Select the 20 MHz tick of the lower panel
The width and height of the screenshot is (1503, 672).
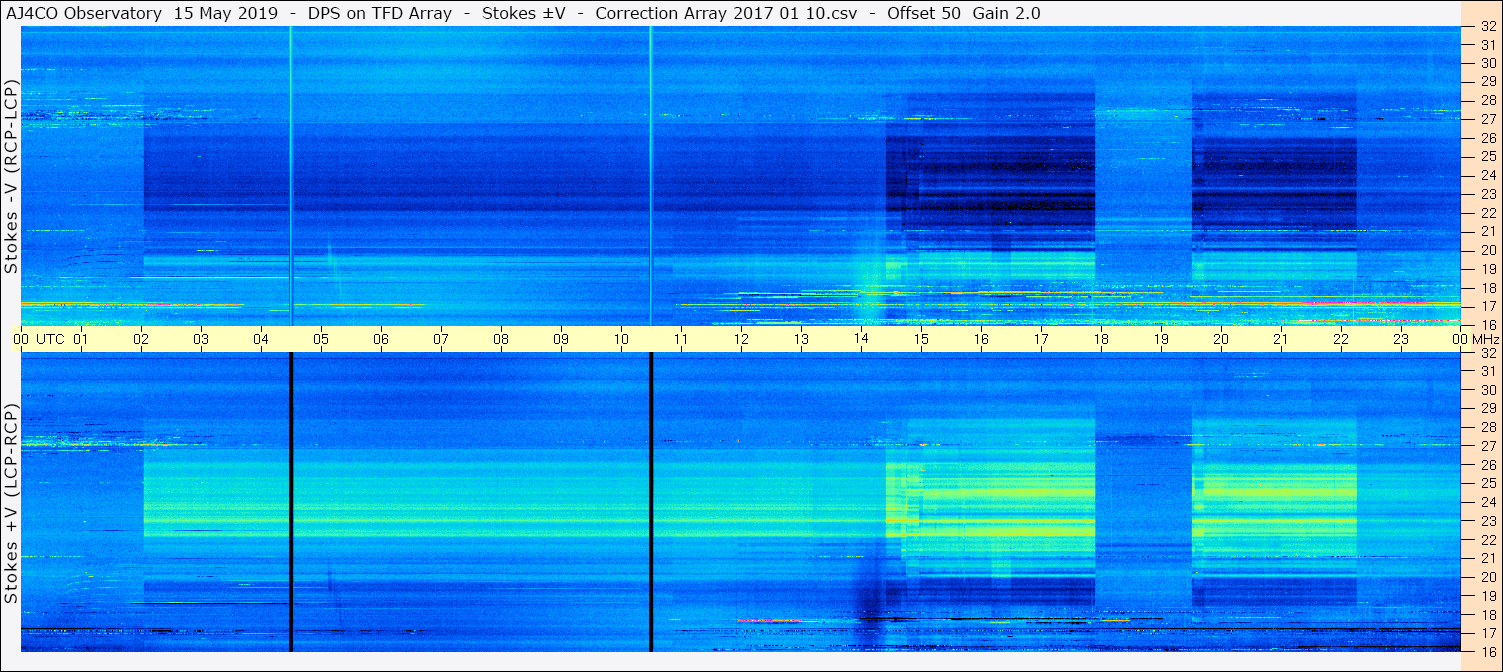pyautogui.click(x=1487, y=577)
